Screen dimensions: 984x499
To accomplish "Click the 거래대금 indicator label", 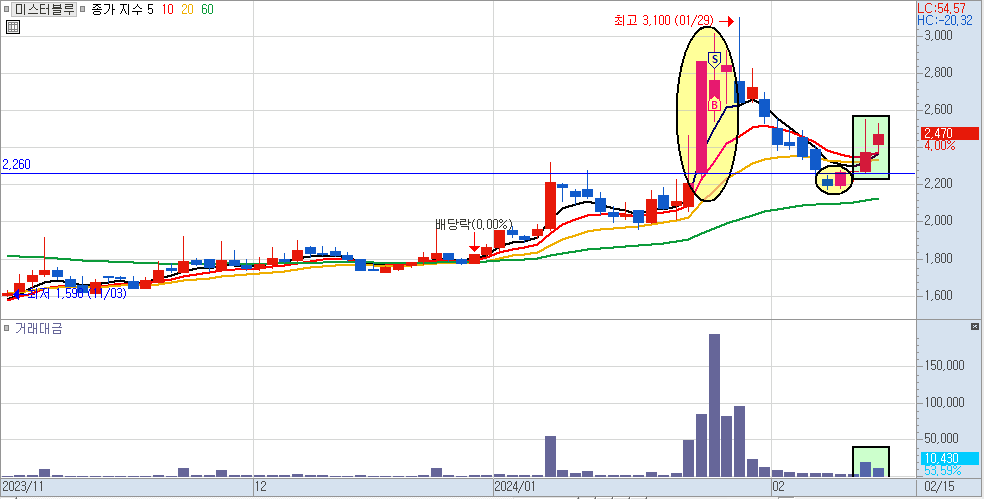I will (x=38, y=328).
